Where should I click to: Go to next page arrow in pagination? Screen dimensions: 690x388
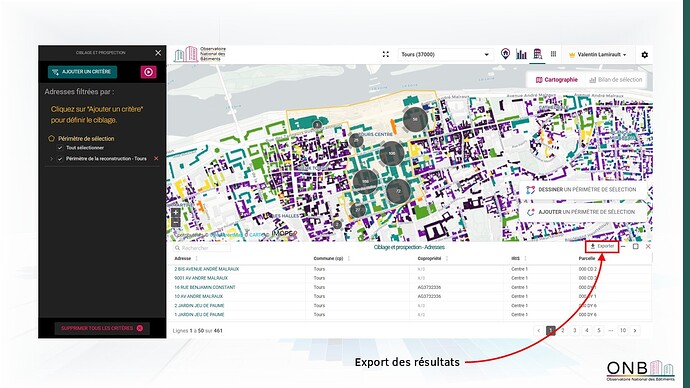[x=635, y=330]
